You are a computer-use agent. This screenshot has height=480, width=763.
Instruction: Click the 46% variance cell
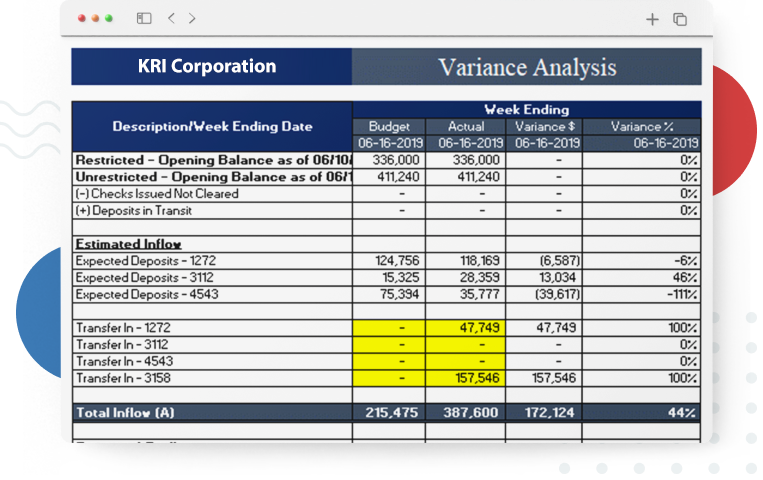tap(642, 277)
